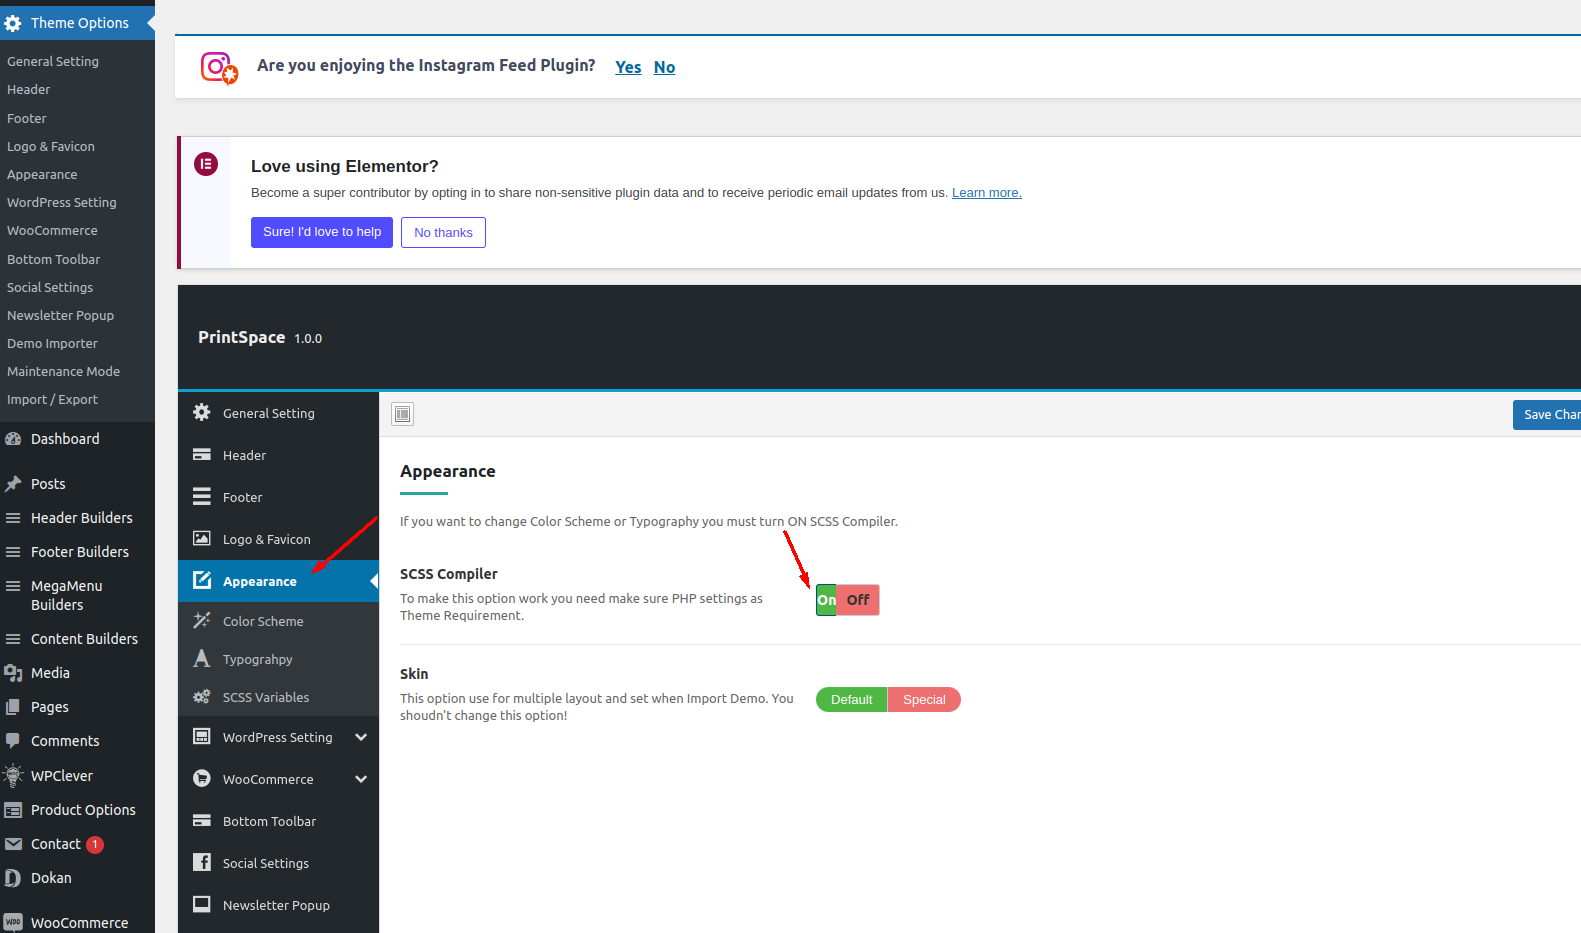Click the Theme Options gear icon
The image size is (1581, 933).
tap(13, 23)
